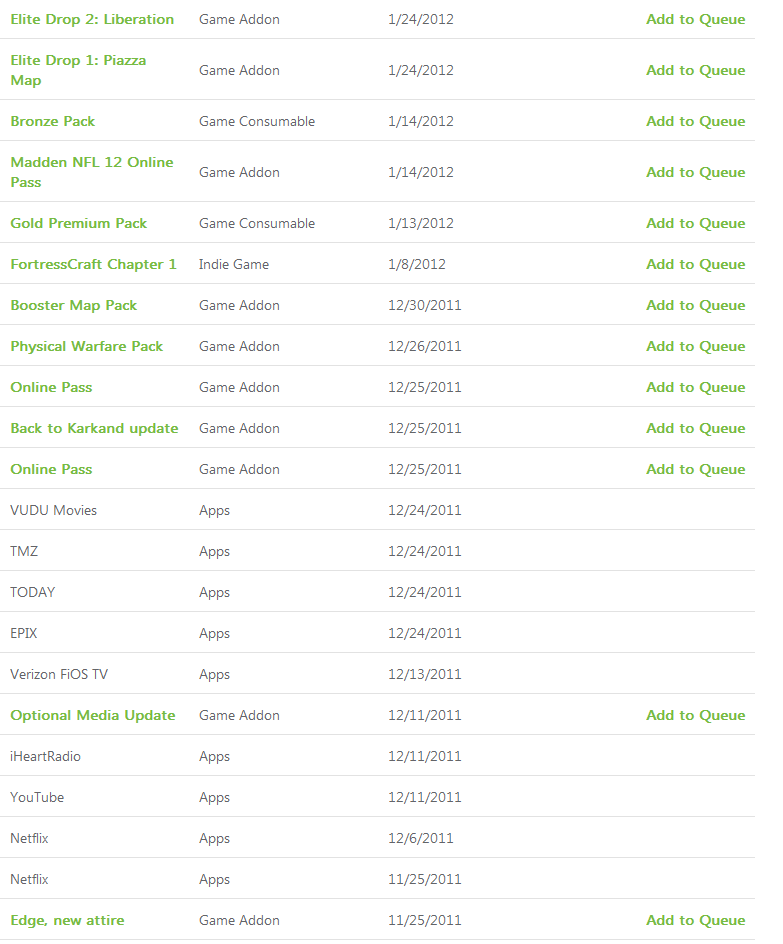Viewport: 783px width, 944px height.
Task: Add Optional Media Update to queue
Action: (x=696, y=715)
